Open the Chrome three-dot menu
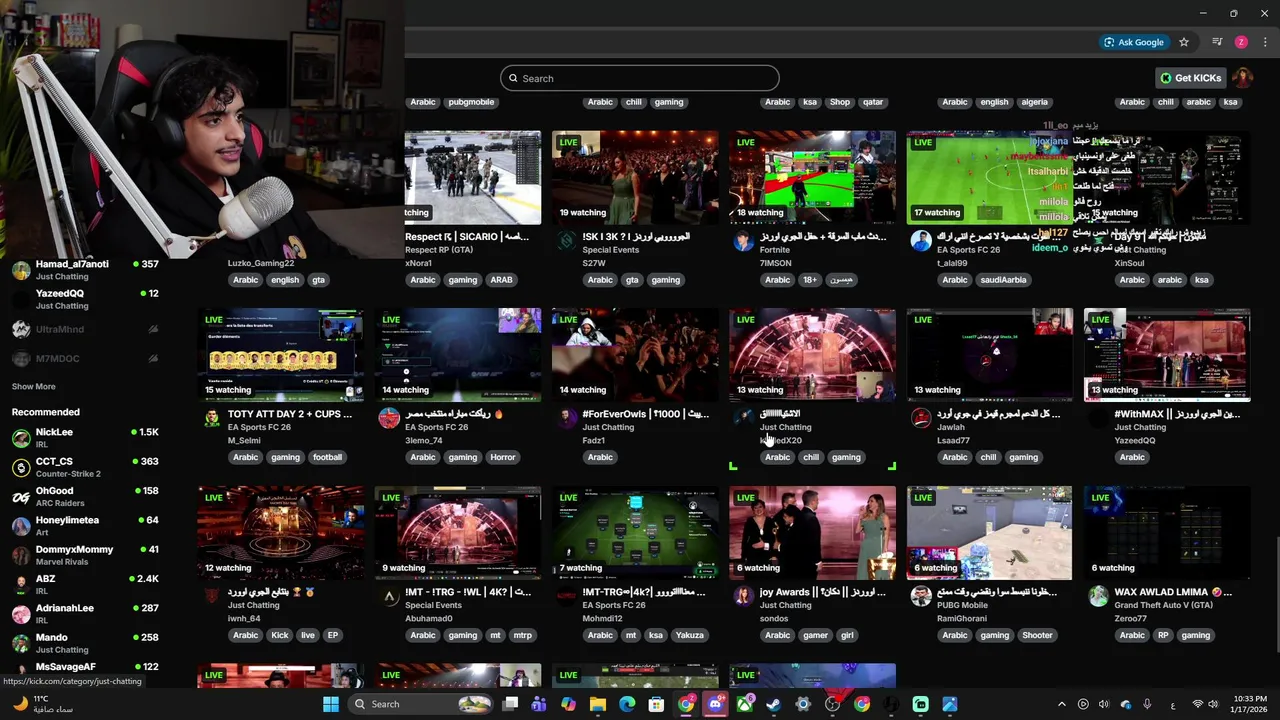 tap(1265, 42)
